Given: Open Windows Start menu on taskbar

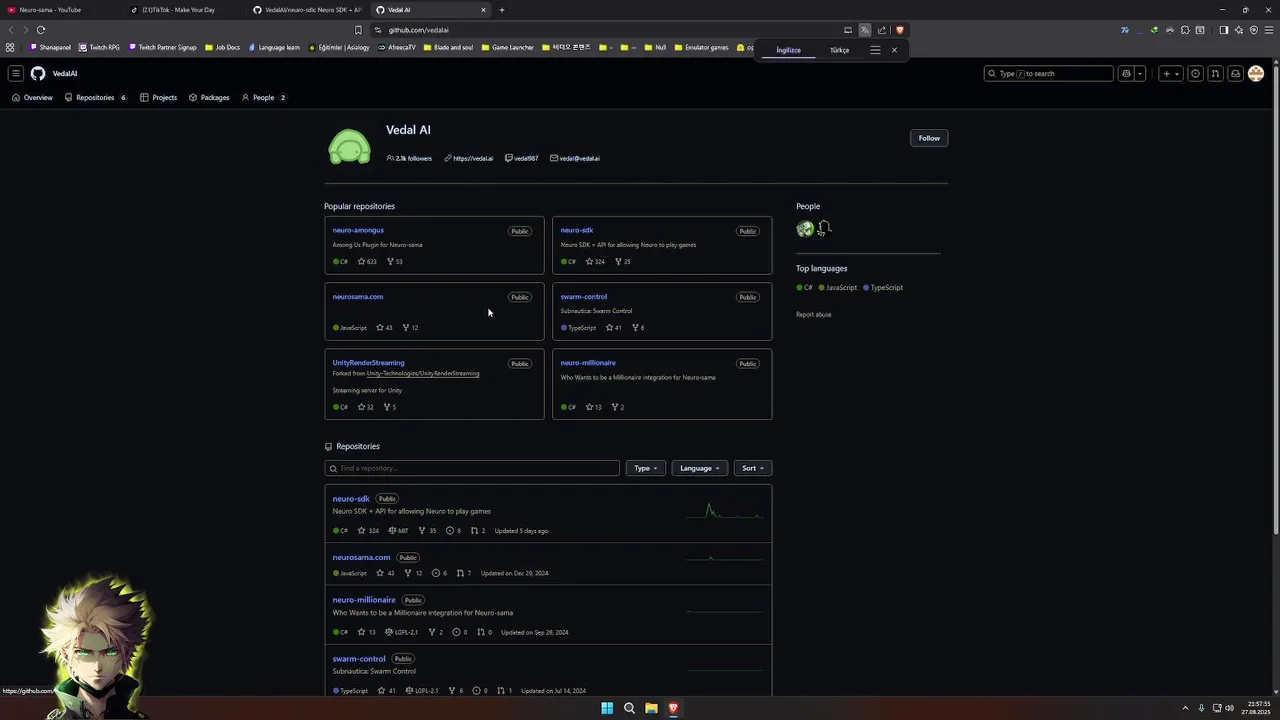Looking at the screenshot, I should click(607, 708).
